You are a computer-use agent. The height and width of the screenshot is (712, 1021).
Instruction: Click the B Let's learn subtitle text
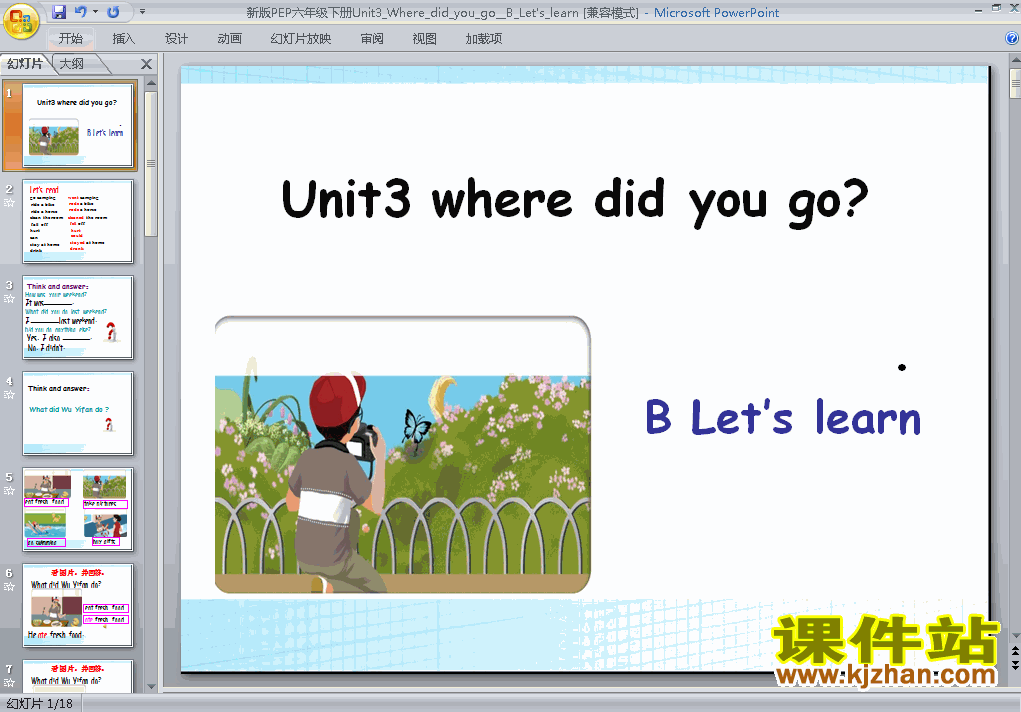point(783,417)
